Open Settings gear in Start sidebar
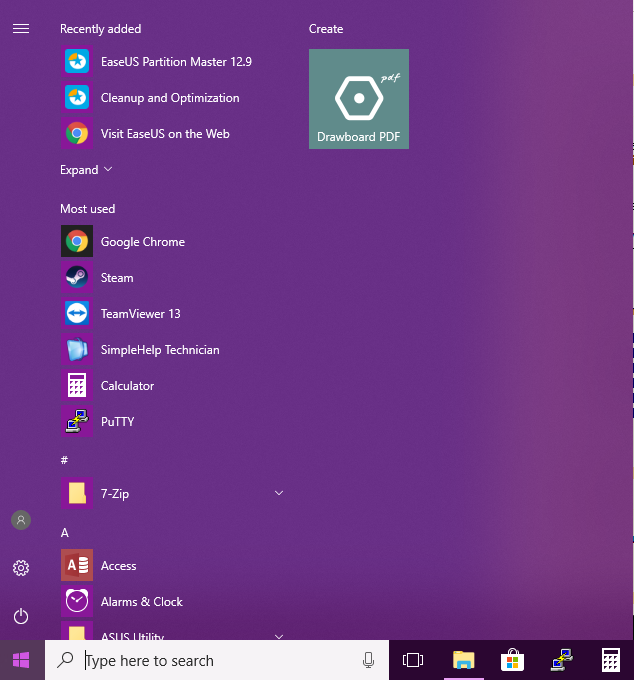Screen dimensions: 634x680 (21, 568)
